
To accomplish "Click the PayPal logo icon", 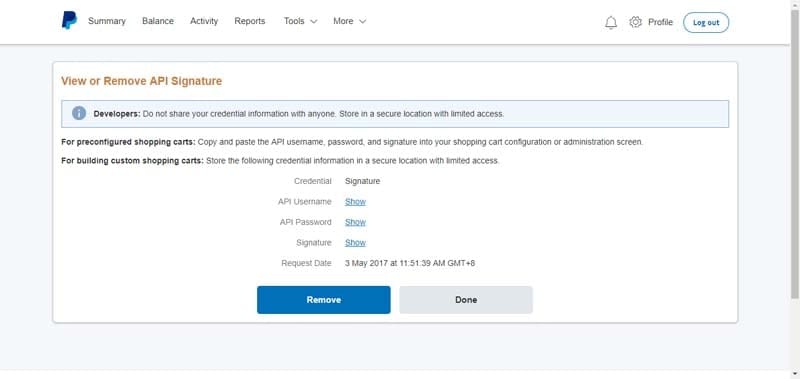I will [69, 21].
